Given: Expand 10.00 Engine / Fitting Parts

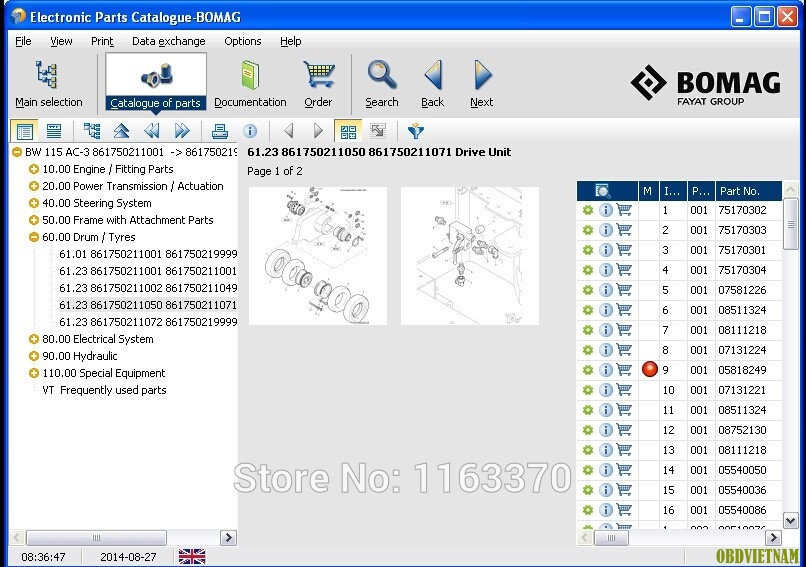Looking at the screenshot, I should (34, 169).
